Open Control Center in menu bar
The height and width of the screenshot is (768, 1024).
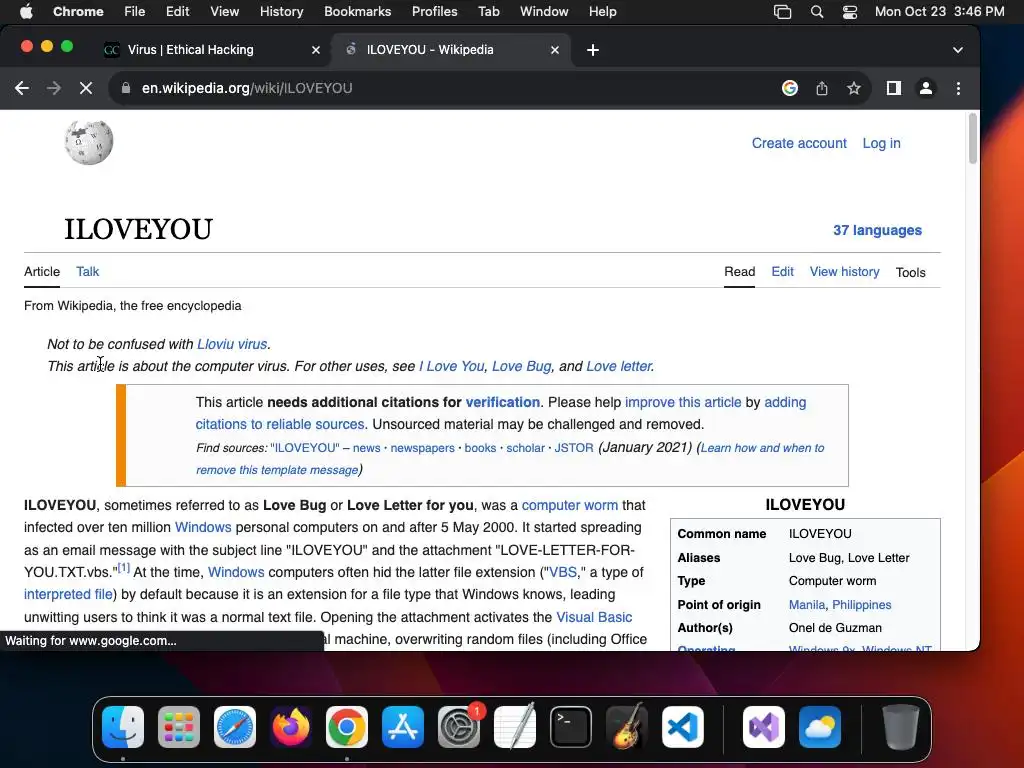coord(850,12)
